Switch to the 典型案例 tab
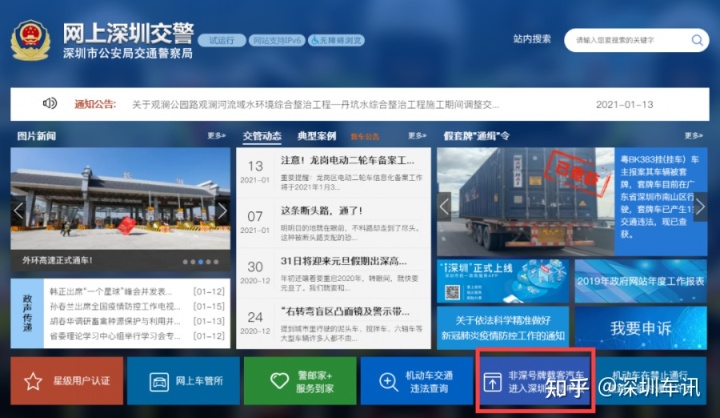Screen dimensions: 720x418 click(x=316, y=136)
